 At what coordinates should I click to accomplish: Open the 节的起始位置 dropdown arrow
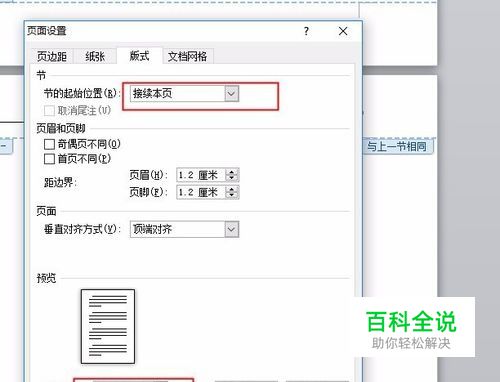(232, 93)
